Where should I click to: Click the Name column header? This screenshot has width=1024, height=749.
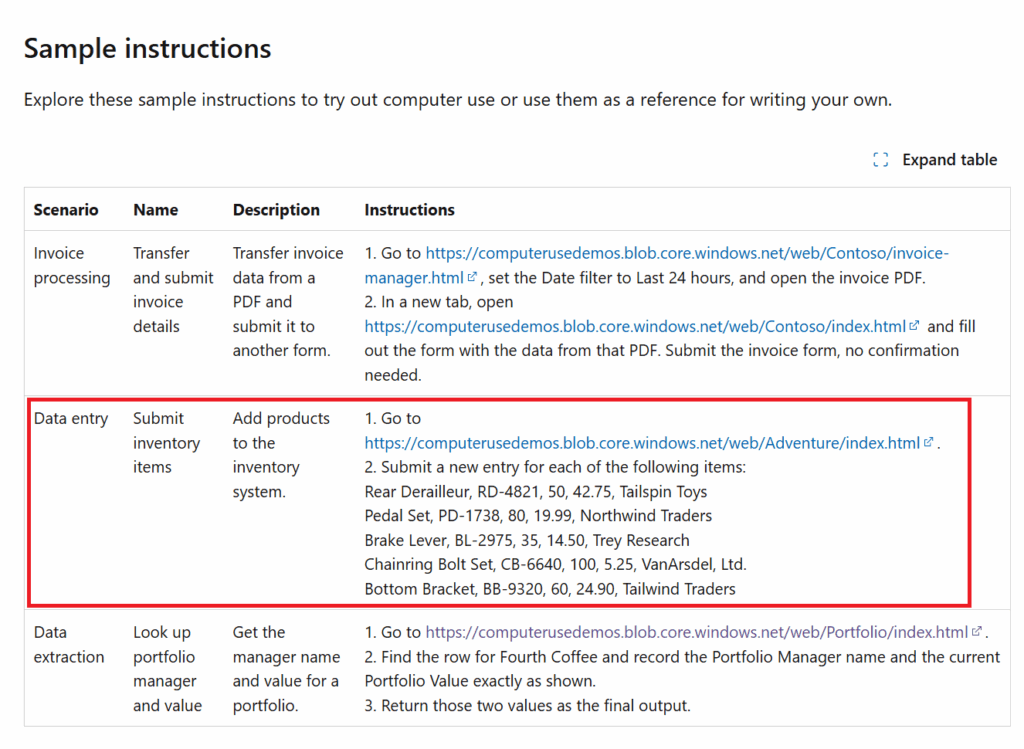(x=155, y=210)
